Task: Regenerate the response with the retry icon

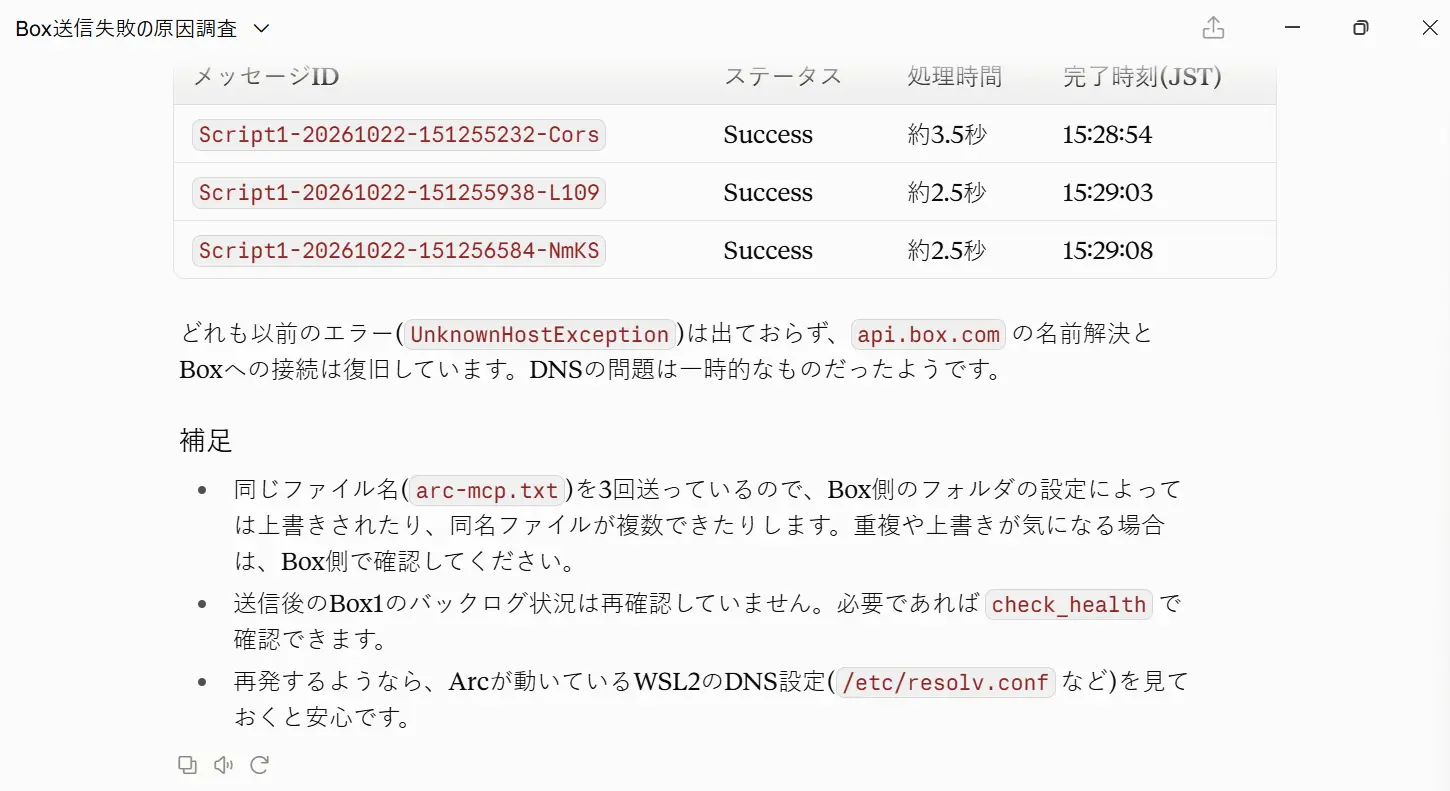Action: pyautogui.click(x=260, y=765)
